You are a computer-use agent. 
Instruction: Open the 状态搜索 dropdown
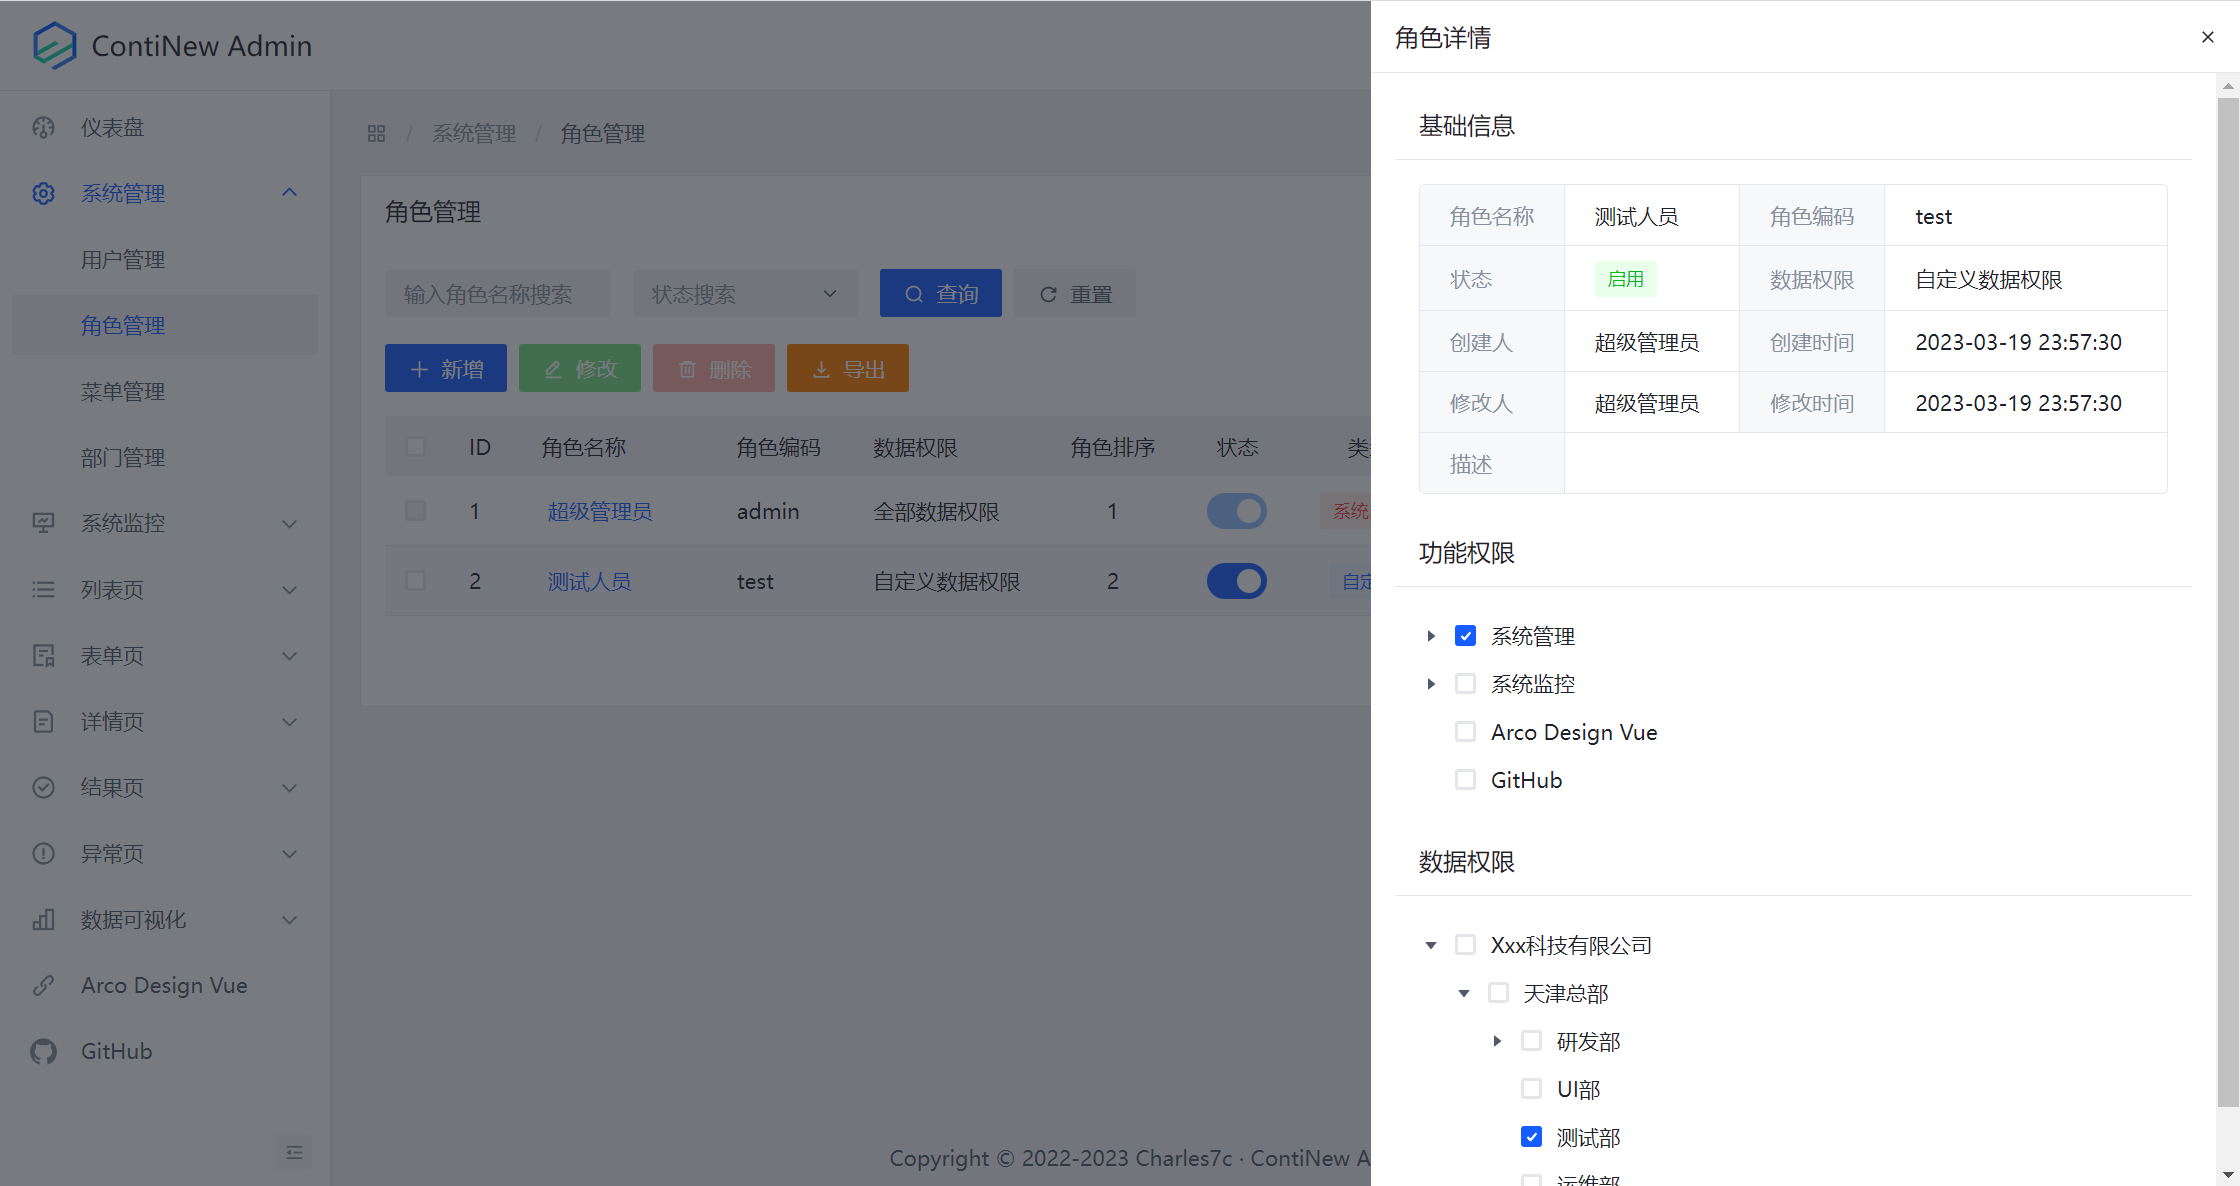click(745, 294)
